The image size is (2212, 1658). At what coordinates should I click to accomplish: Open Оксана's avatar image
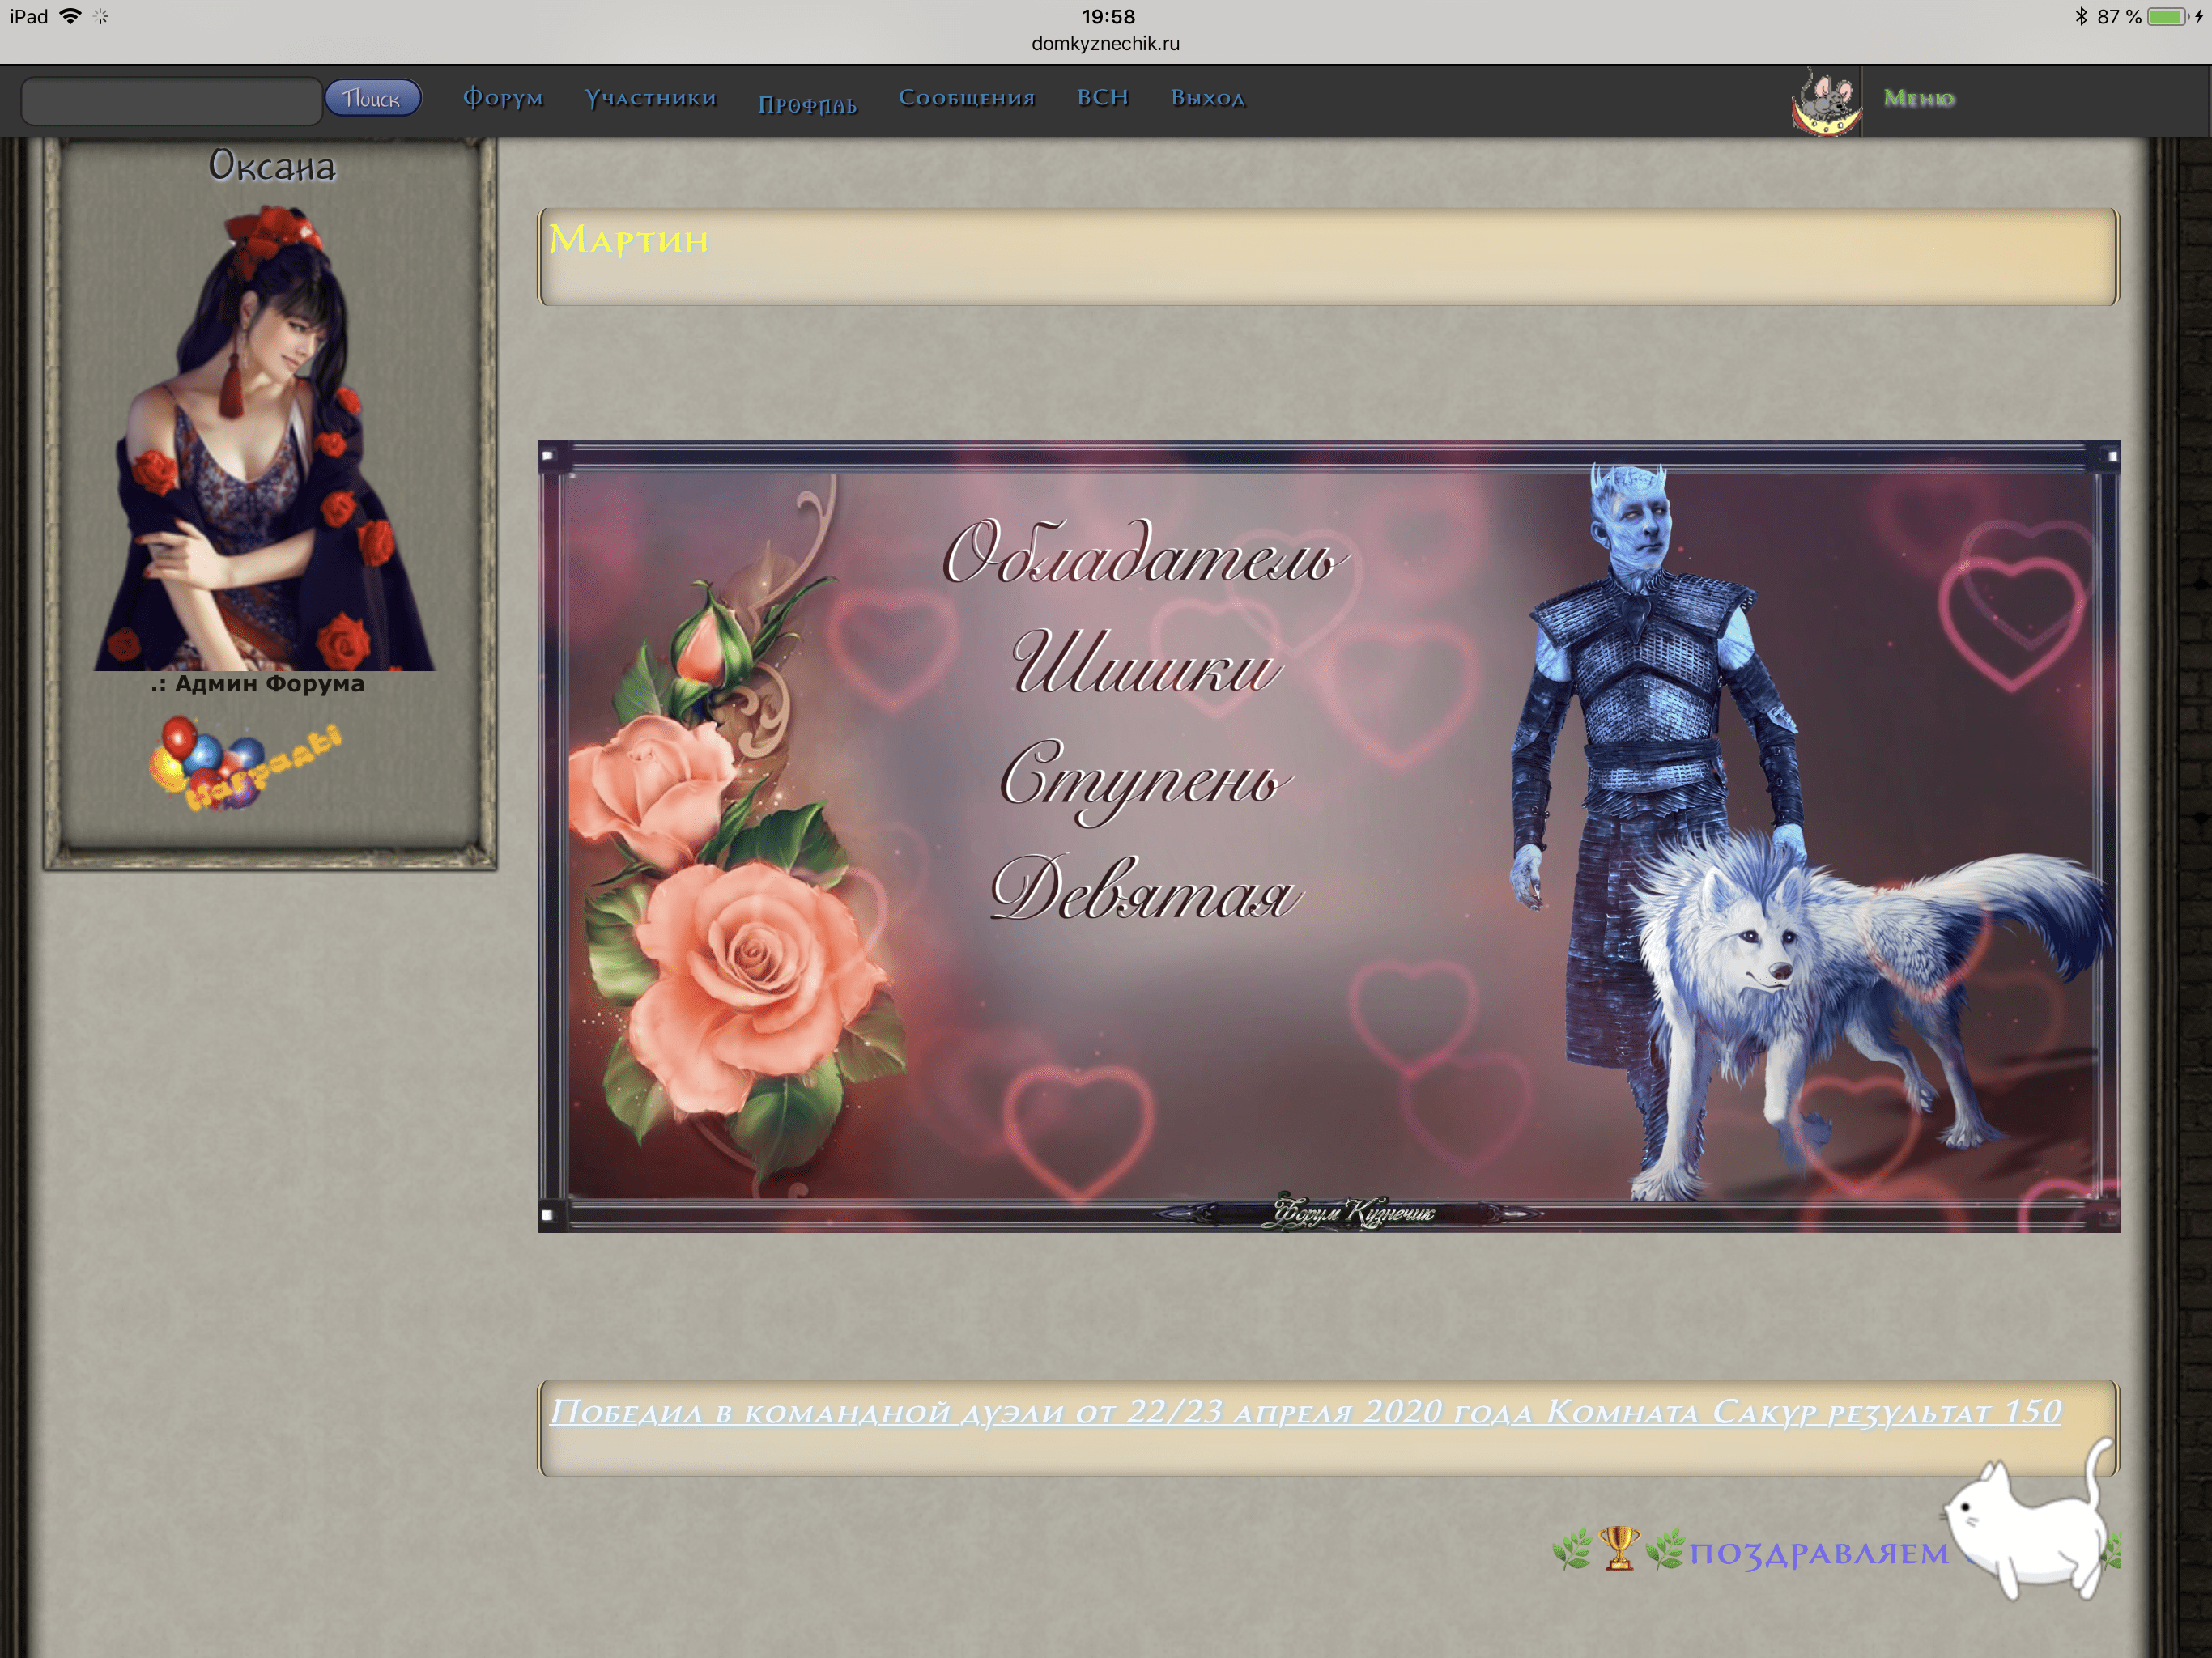(x=265, y=438)
